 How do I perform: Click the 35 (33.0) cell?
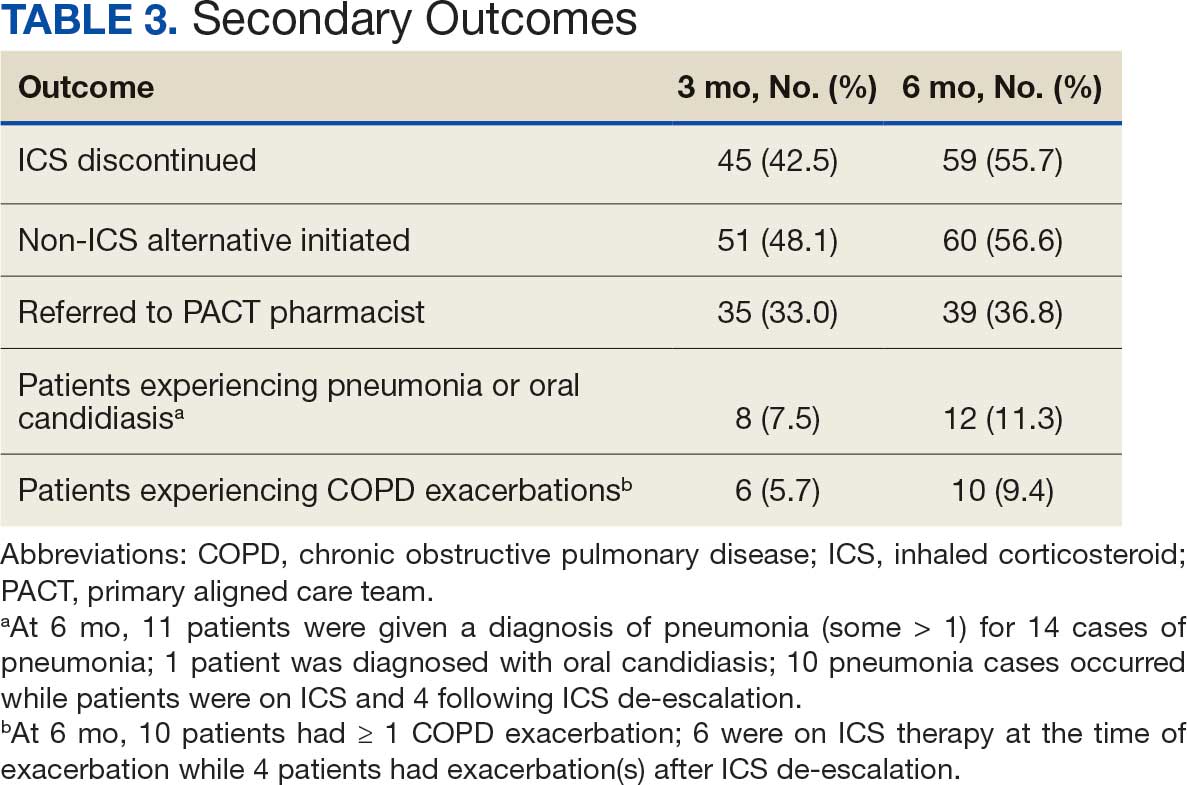point(777,312)
